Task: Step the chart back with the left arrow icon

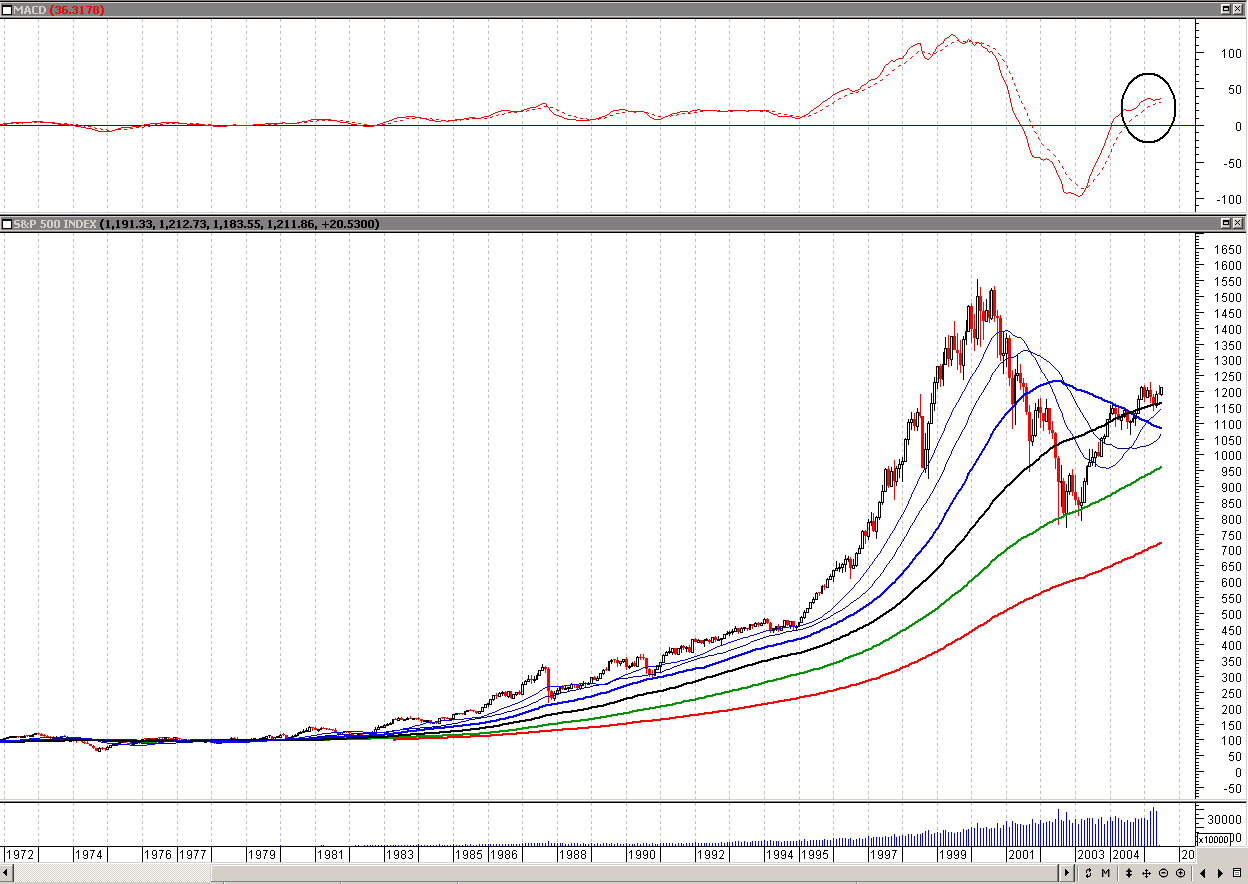Action: pos(1203,873)
